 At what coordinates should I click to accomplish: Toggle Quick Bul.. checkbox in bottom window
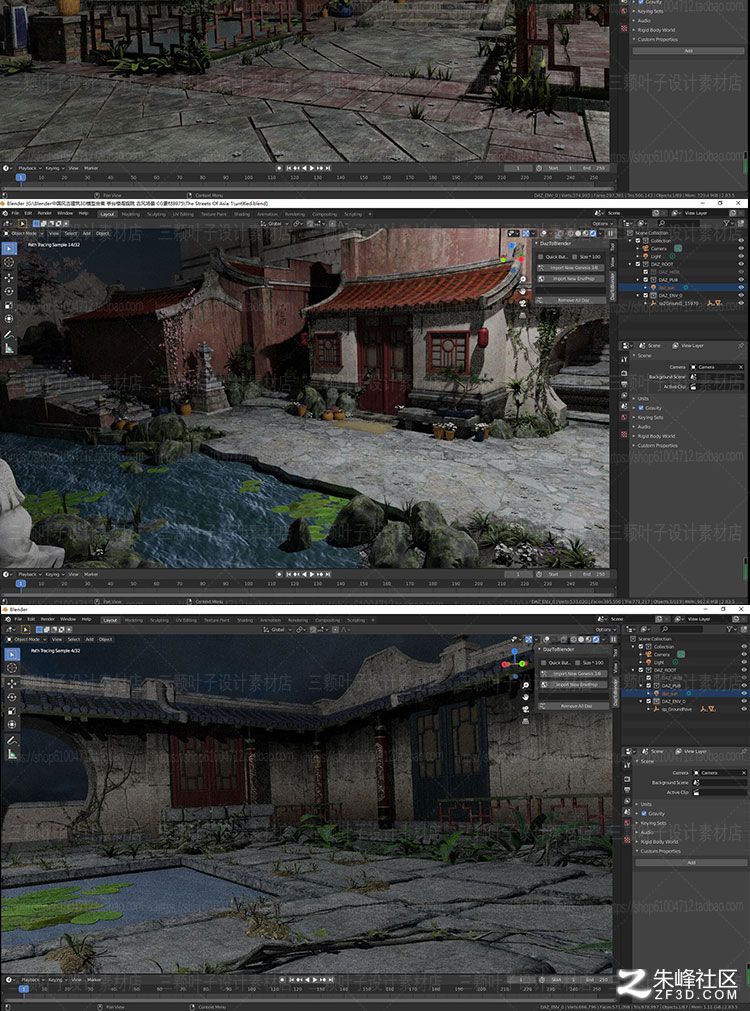[x=543, y=663]
